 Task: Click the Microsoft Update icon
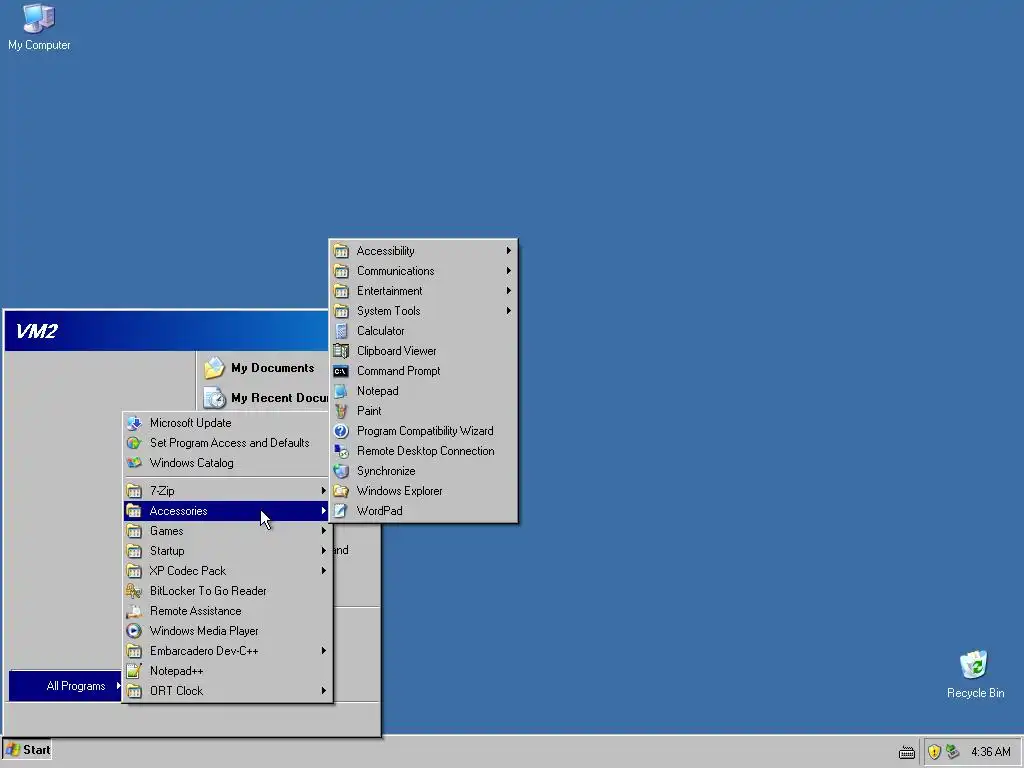[134, 423]
